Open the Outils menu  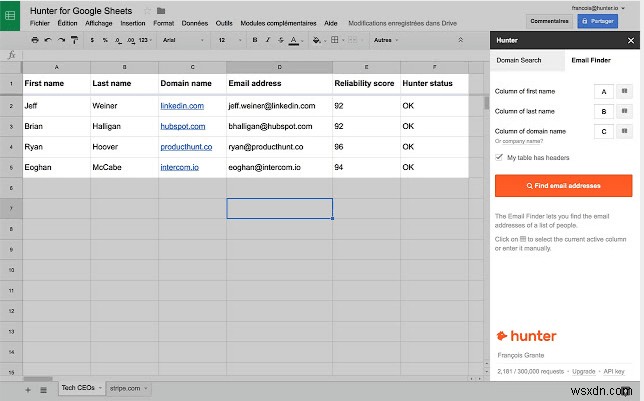[x=224, y=23]
